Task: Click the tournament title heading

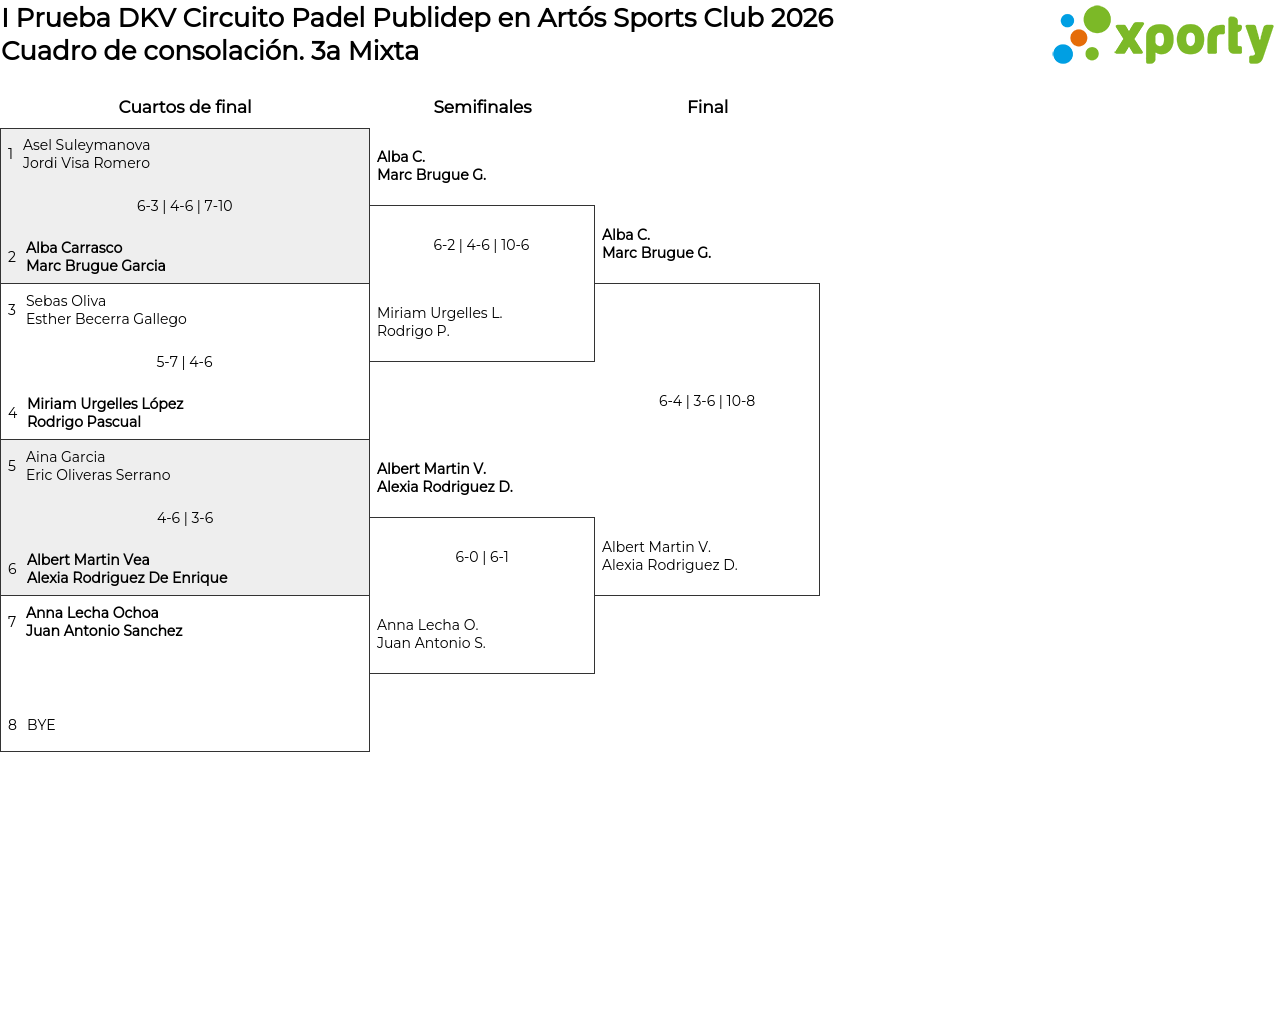Action: coord(417,18)
